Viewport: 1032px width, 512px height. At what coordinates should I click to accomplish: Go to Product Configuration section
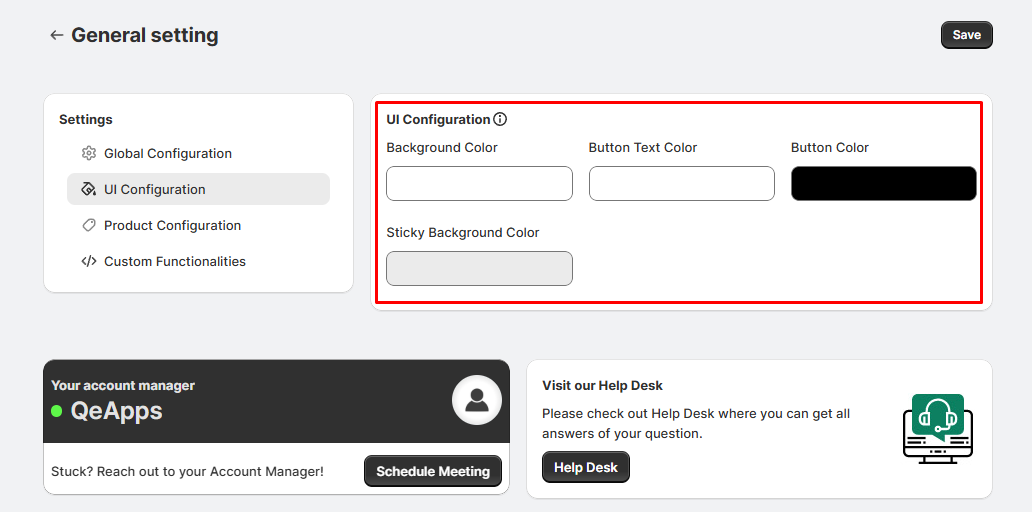[x=172, y=225]
